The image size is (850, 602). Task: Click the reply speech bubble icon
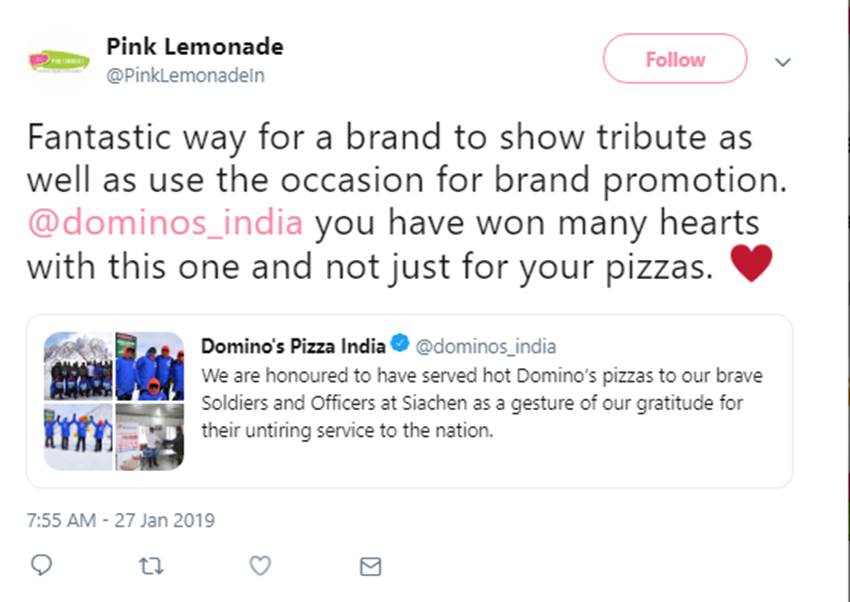[x=41, y=566]
